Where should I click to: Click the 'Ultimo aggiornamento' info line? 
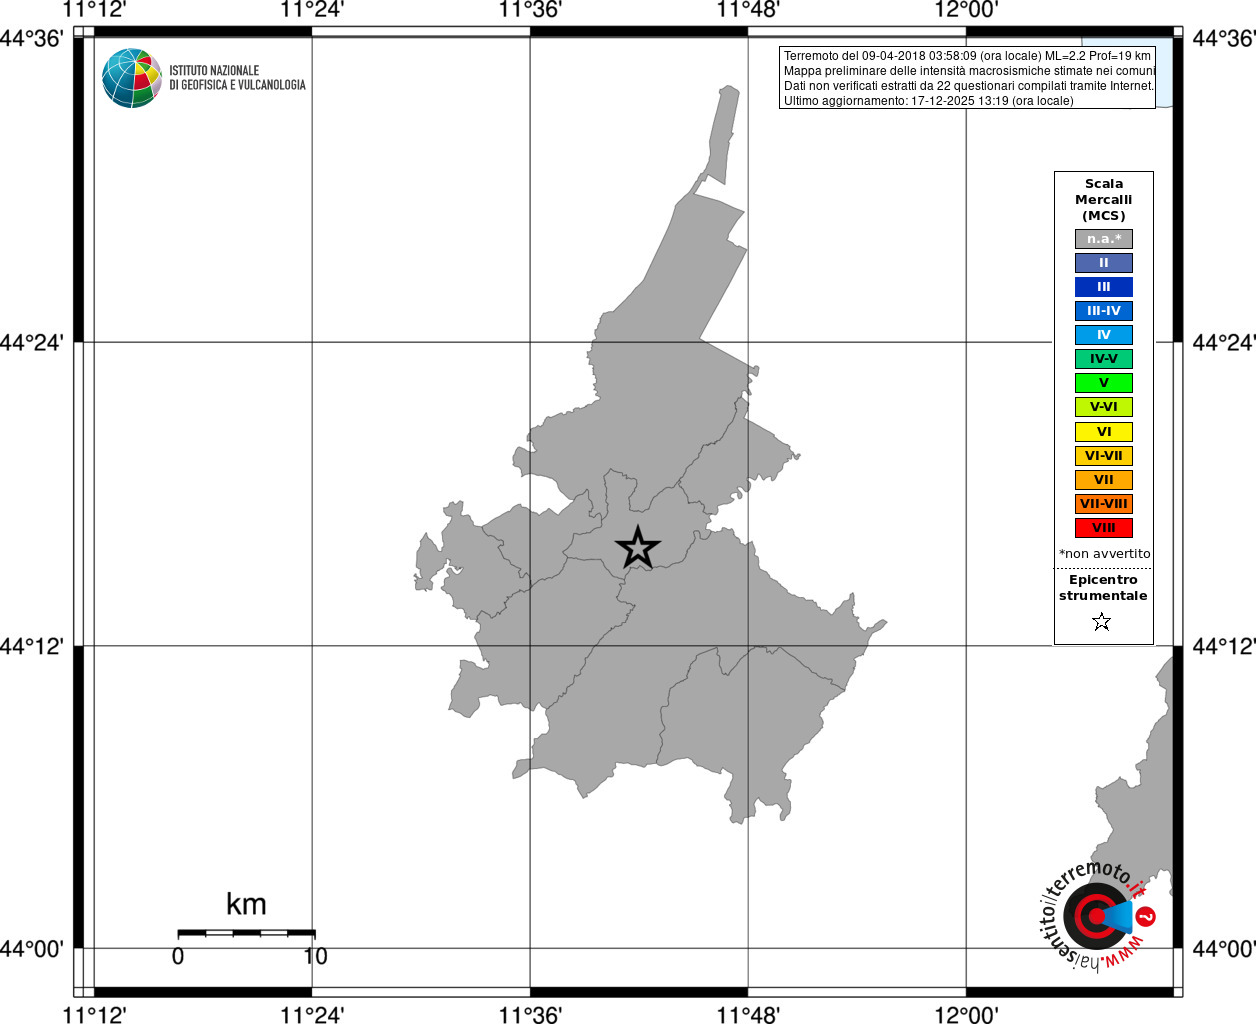(928, 101)
